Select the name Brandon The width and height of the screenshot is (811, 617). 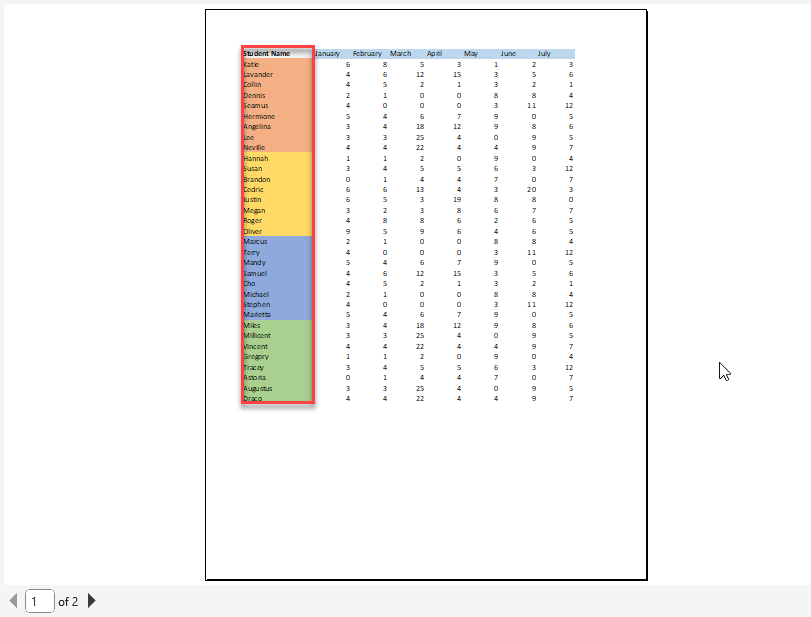257,179
